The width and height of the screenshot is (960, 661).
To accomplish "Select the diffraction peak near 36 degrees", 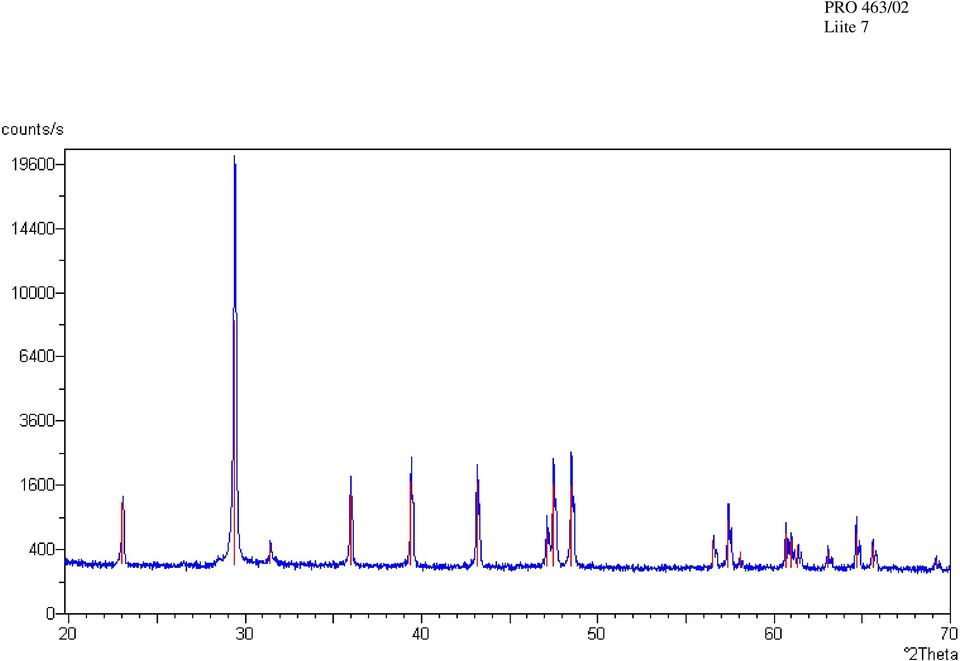I will coord(351,520).
